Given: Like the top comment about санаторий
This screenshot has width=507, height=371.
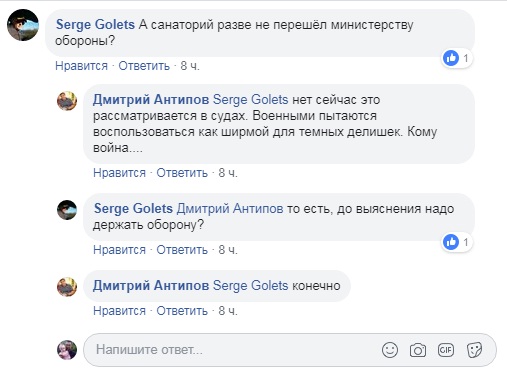Looking at the screenshot, I should 81,66.
